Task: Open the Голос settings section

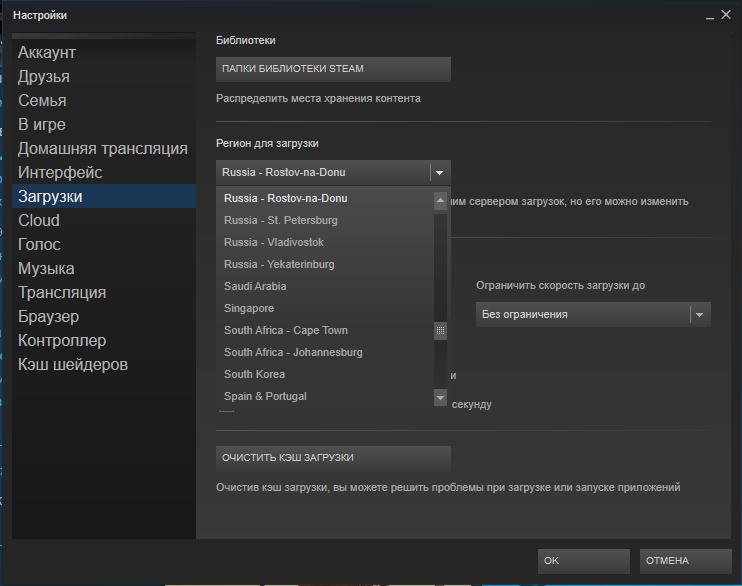Action: point(104,245)
